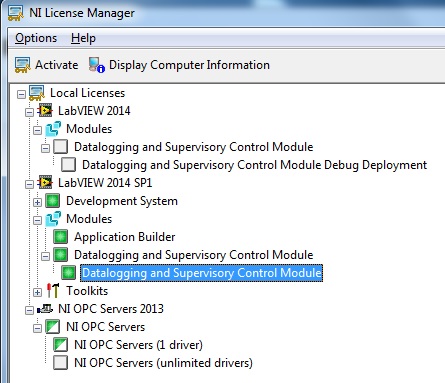Collapse the NI OPC Servers 2013 node
This screenshot has width=445, height=383.
29,310
